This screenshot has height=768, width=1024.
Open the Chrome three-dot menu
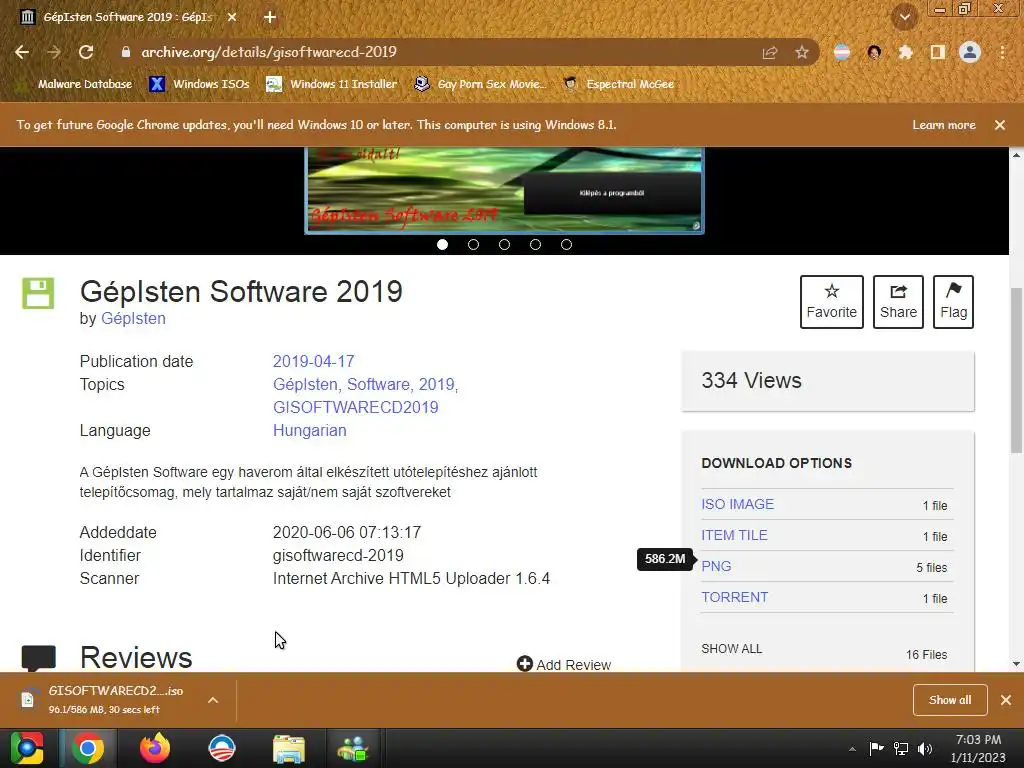click(x=1002, y=52)
